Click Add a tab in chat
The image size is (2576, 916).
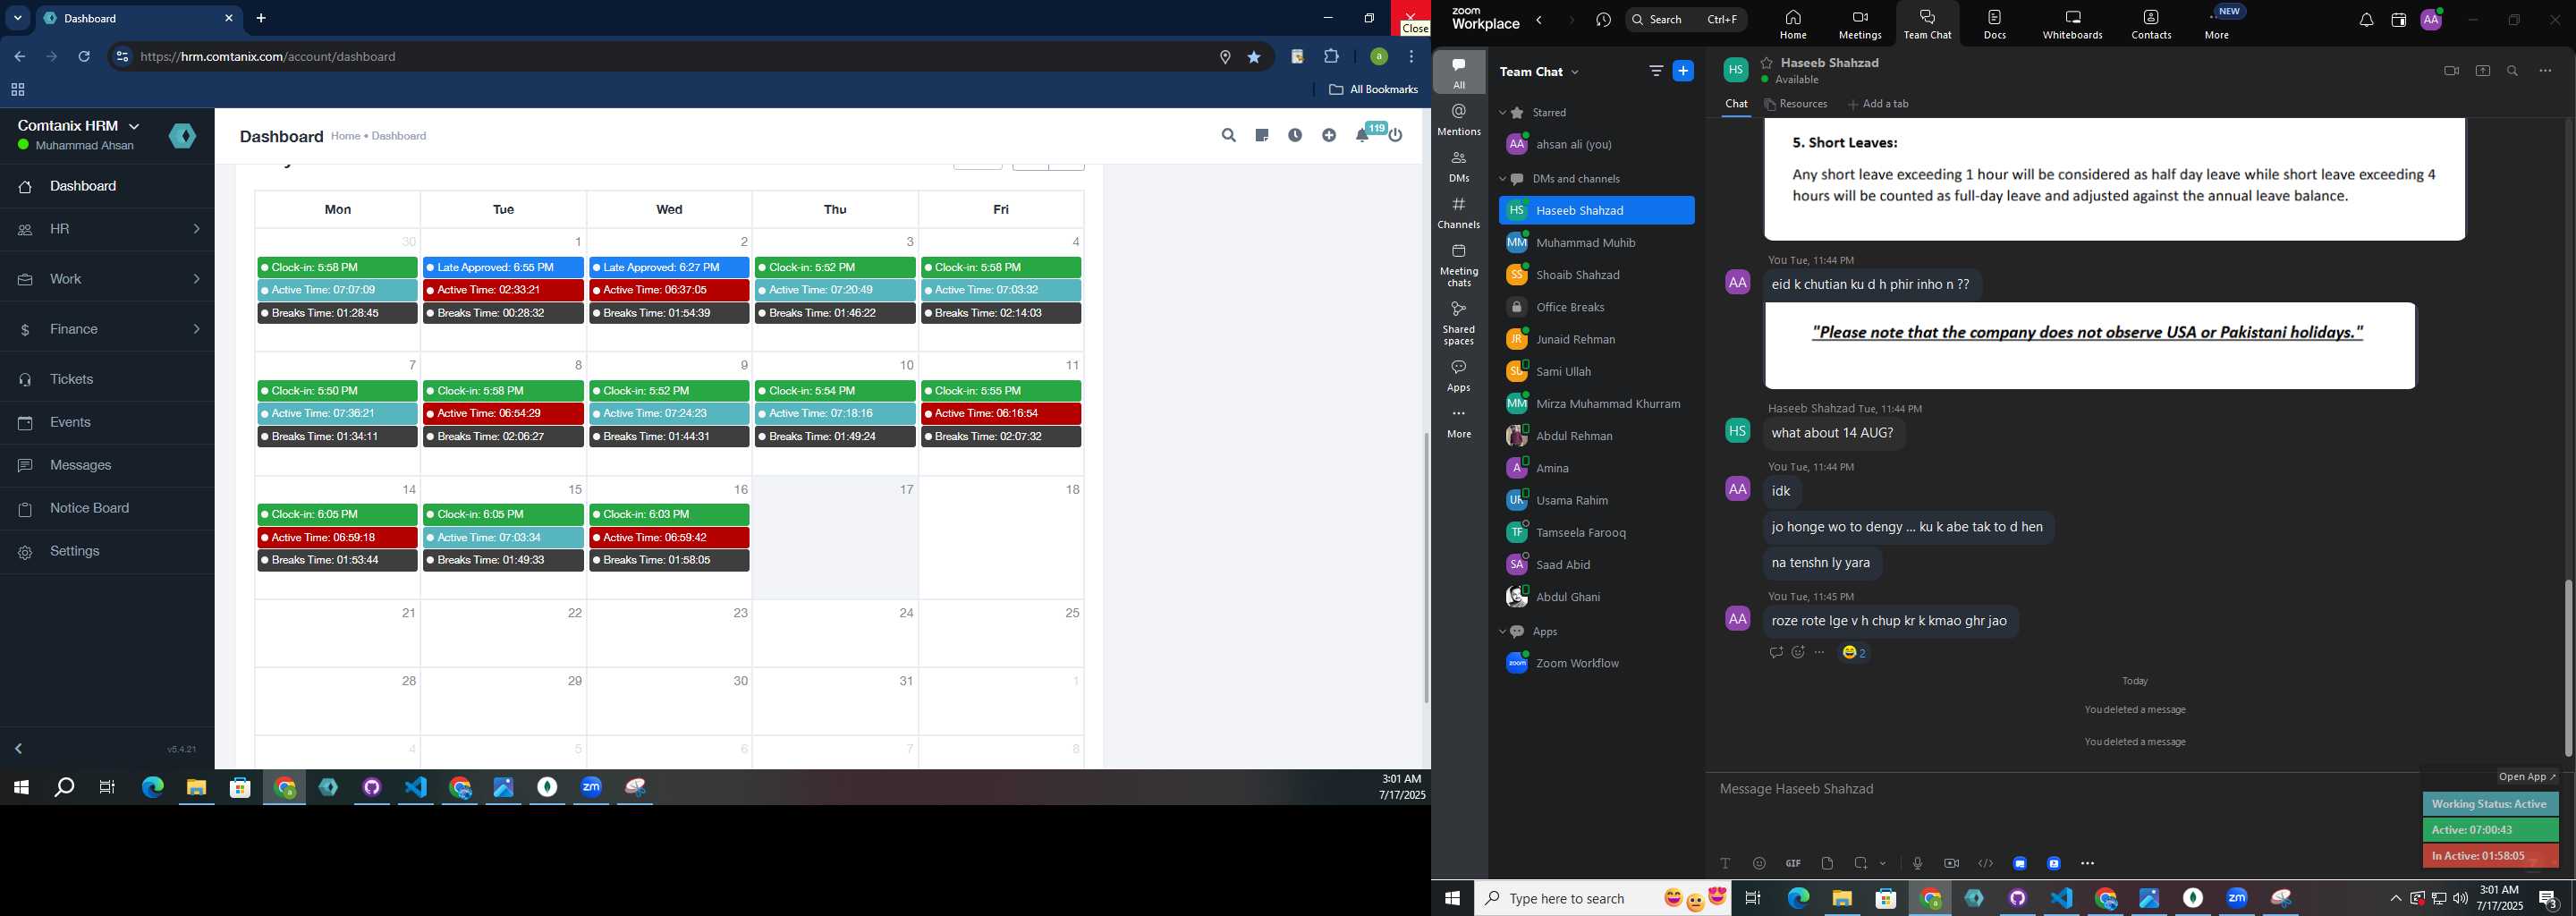pyautogui.click(x=1878, y=104)
